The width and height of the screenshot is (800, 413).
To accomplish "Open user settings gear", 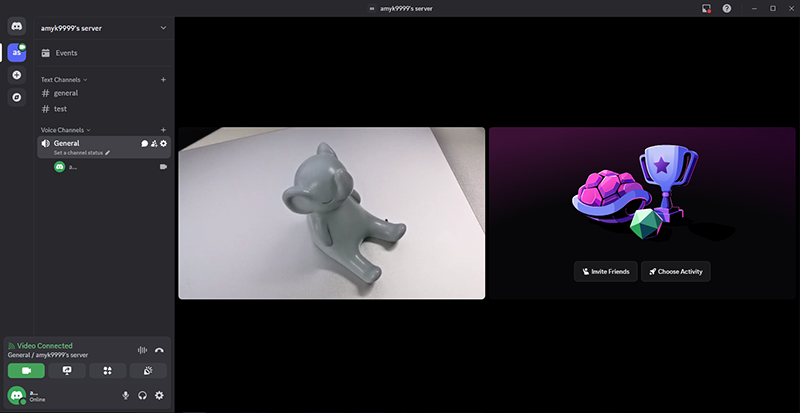I will (x=159, y=395).
